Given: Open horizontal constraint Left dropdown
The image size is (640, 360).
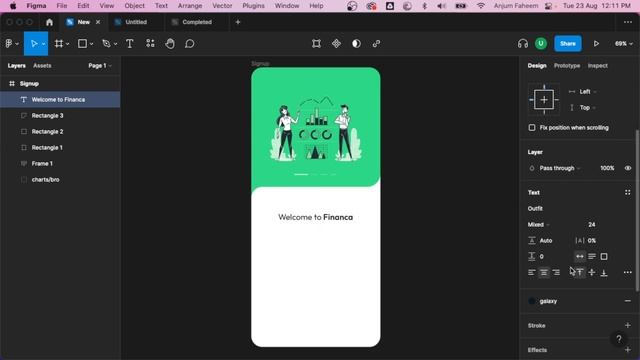Looking at the screenshot, I should click(588, 91).
